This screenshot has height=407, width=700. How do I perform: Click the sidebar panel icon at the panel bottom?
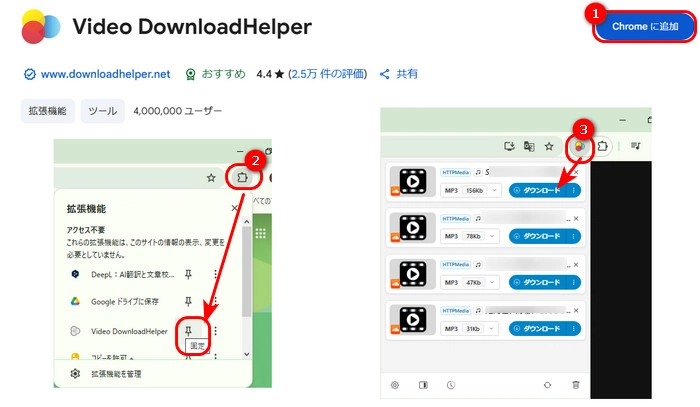[x=423, y=385]
